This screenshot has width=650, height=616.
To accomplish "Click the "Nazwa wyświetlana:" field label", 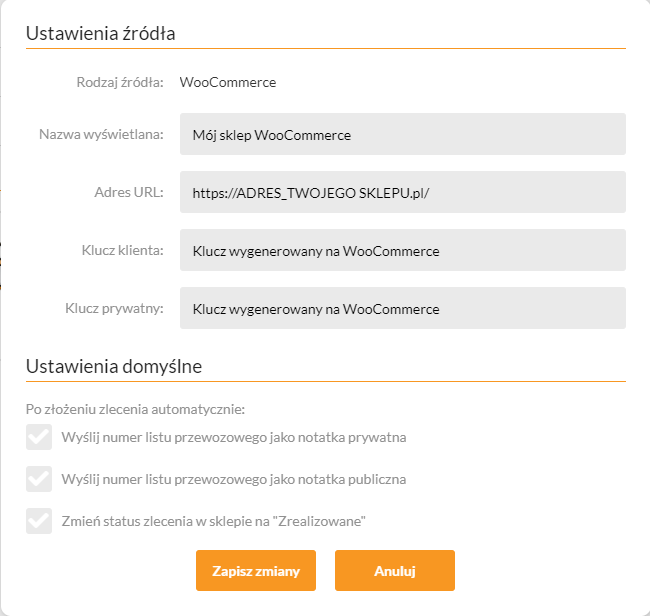I will pyautogui.click(x=101, y=134).
